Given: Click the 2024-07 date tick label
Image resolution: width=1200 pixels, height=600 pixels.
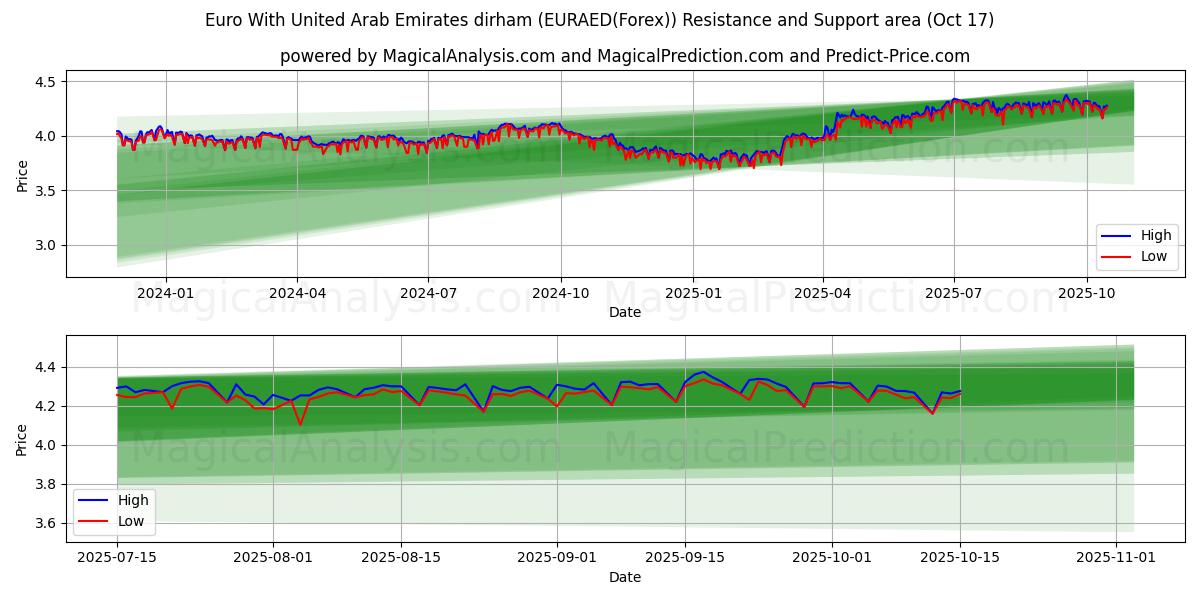Looking at the screenshot, I should coord(428,294).
